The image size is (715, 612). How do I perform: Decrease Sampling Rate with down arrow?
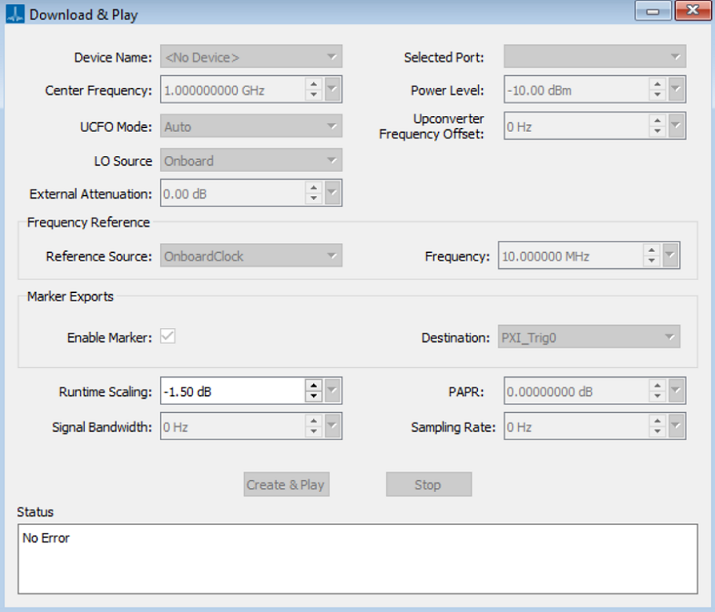click(x=658, y=431)
